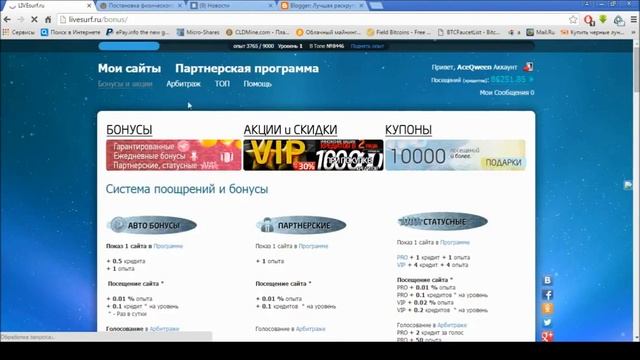This screenshot has width=640, height=360.
Task: Open the red guaranteed bonuses banner
Action: tap(173, 155)
